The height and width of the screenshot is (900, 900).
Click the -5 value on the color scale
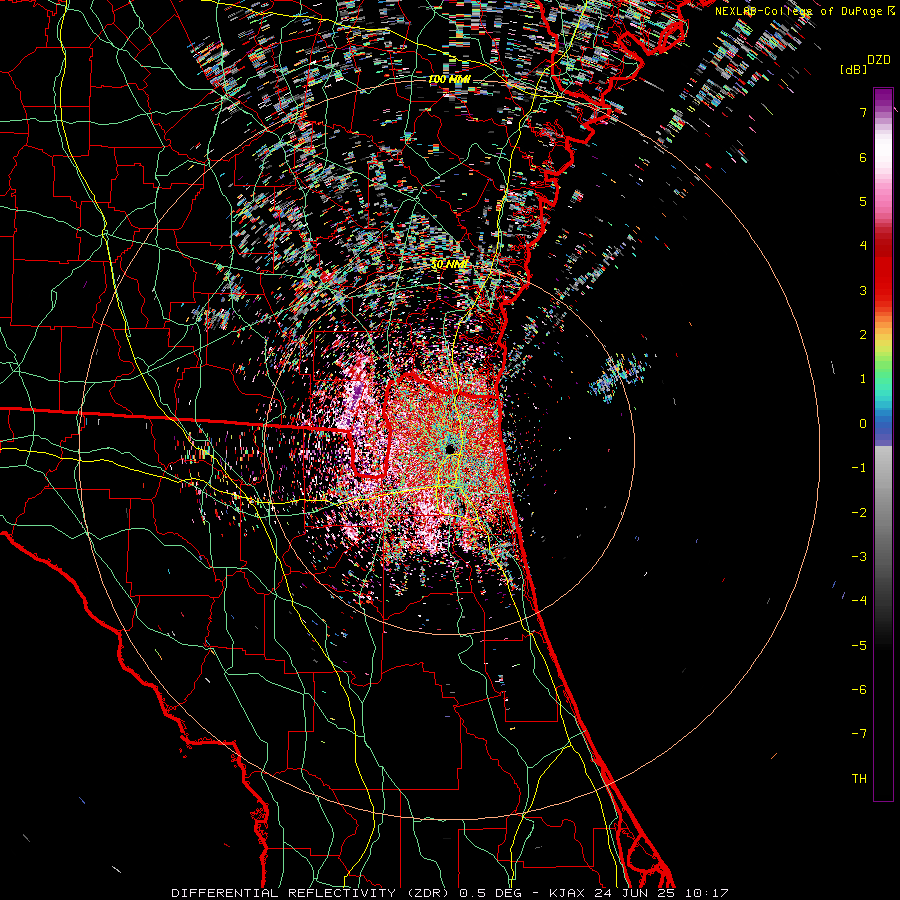click(x=859, y=646)
